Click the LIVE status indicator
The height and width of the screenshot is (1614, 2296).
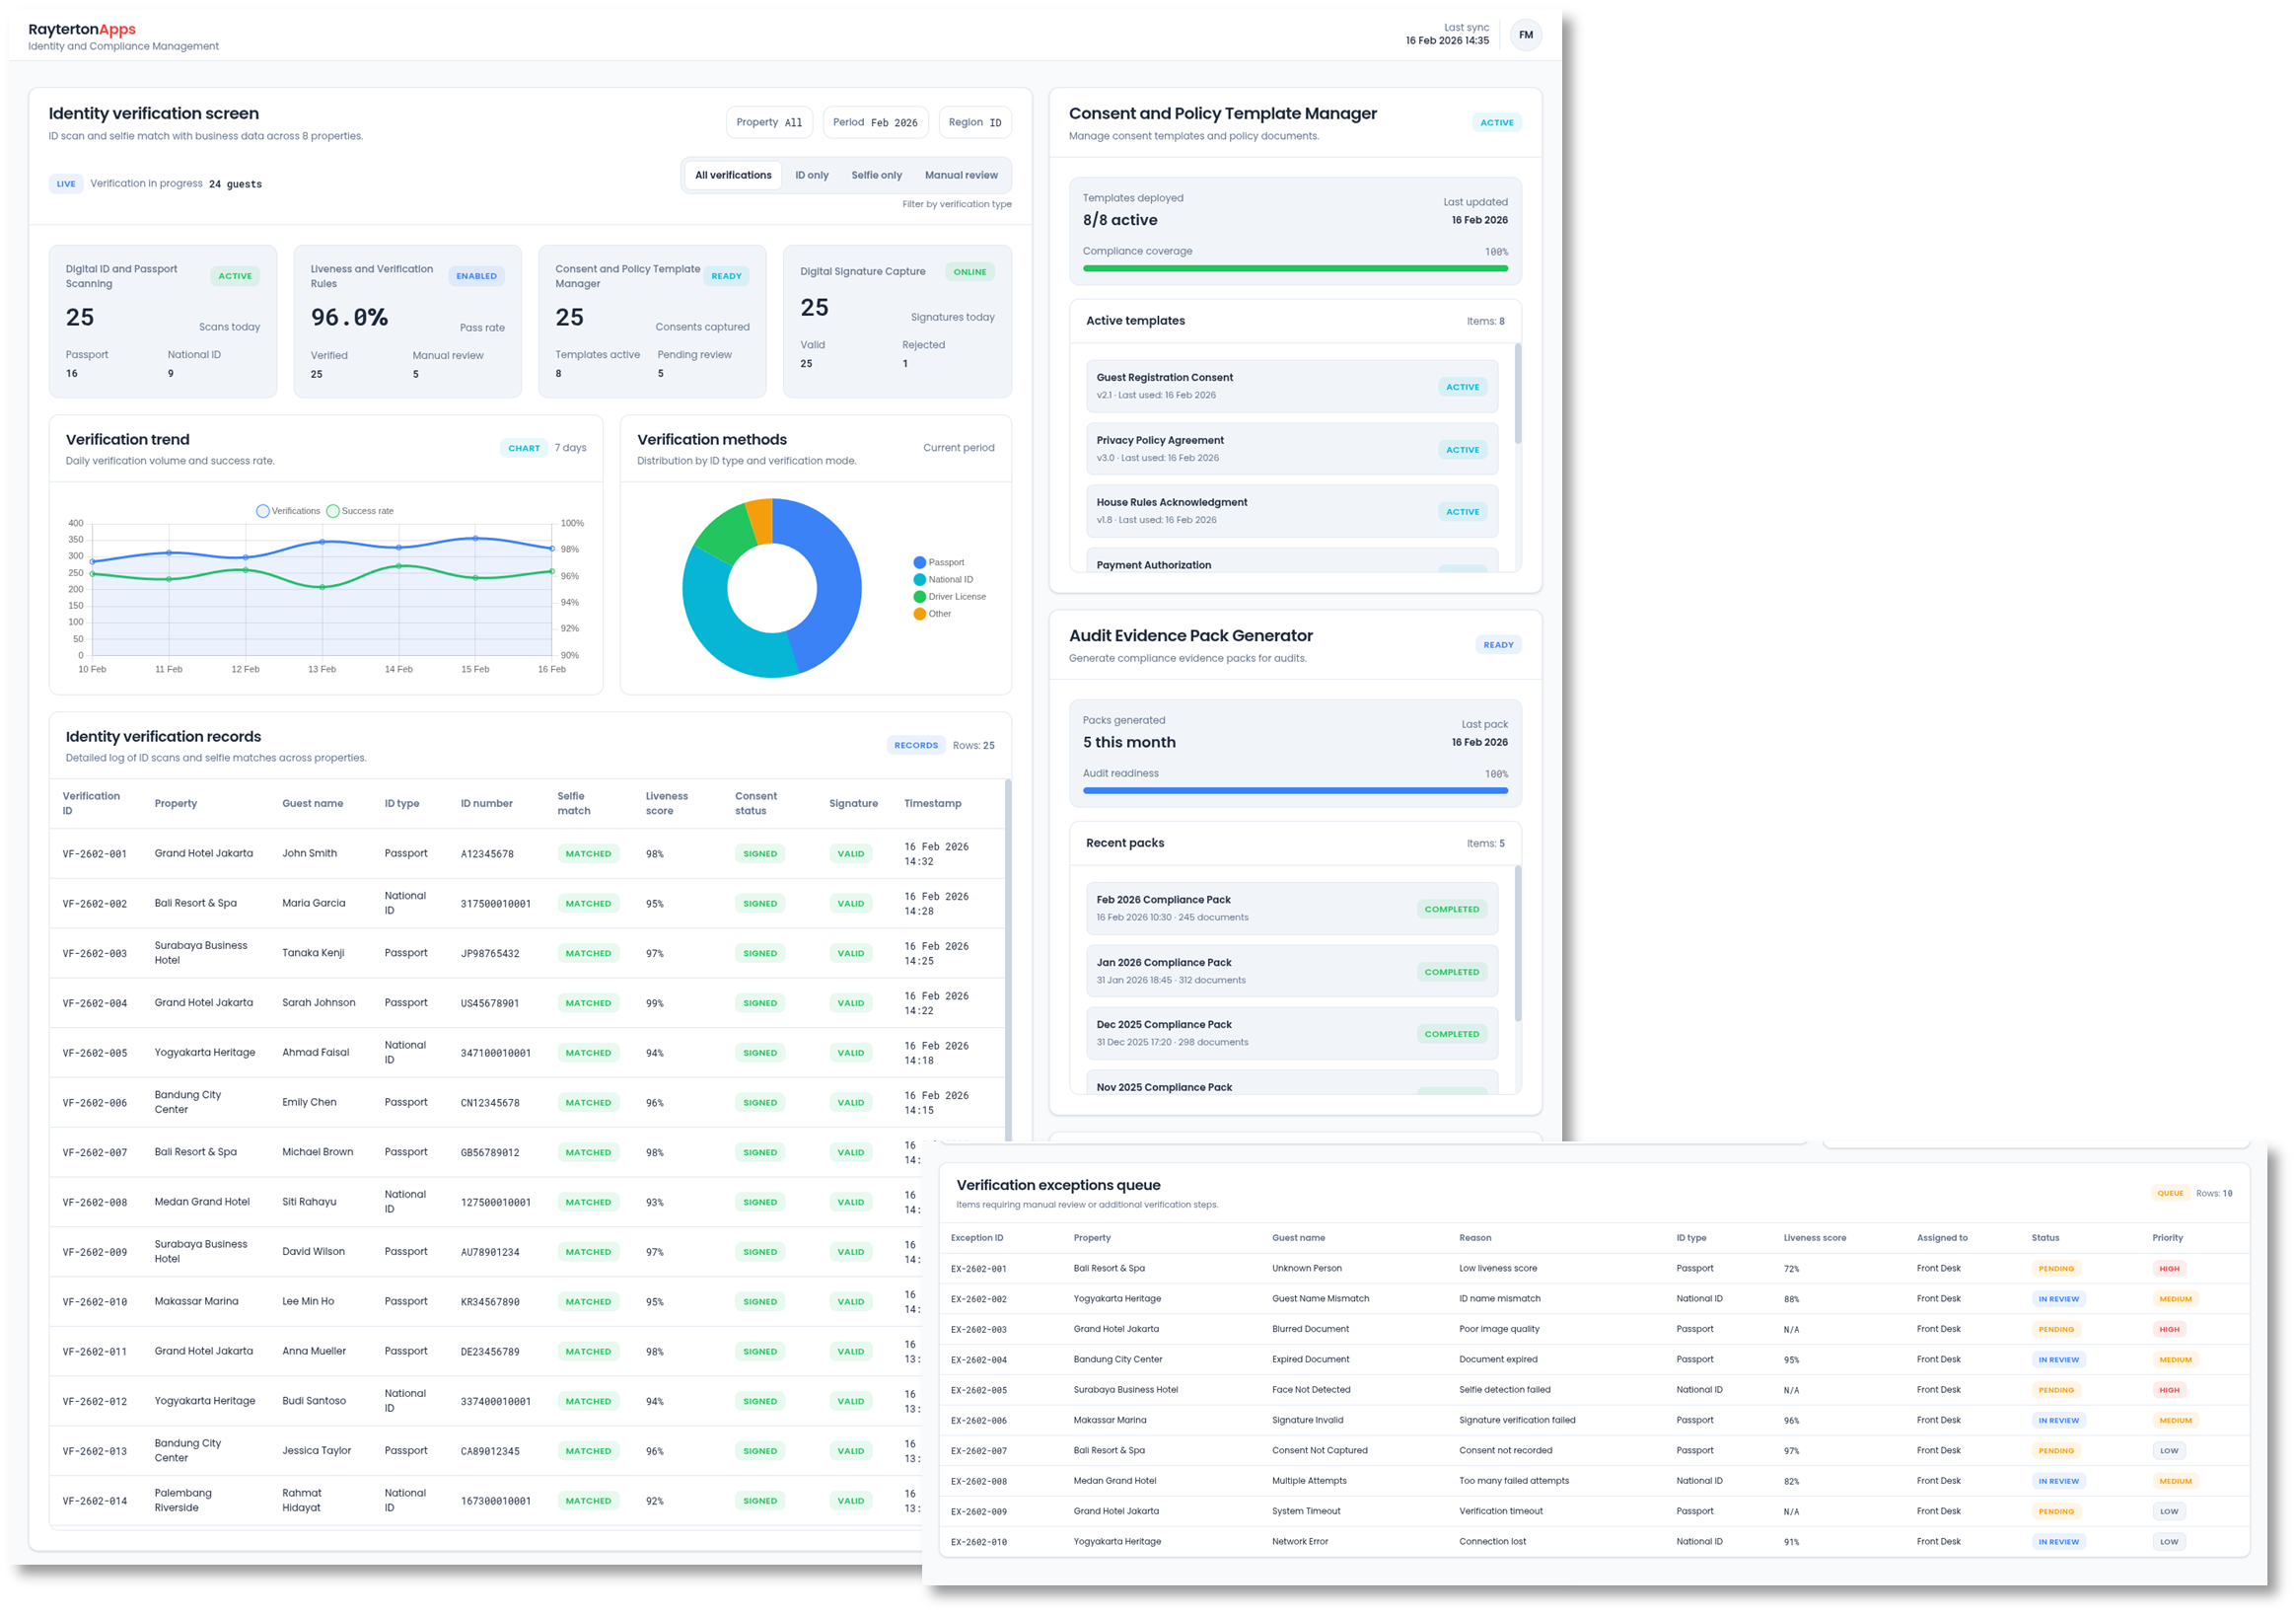click(x=65, y=183)
